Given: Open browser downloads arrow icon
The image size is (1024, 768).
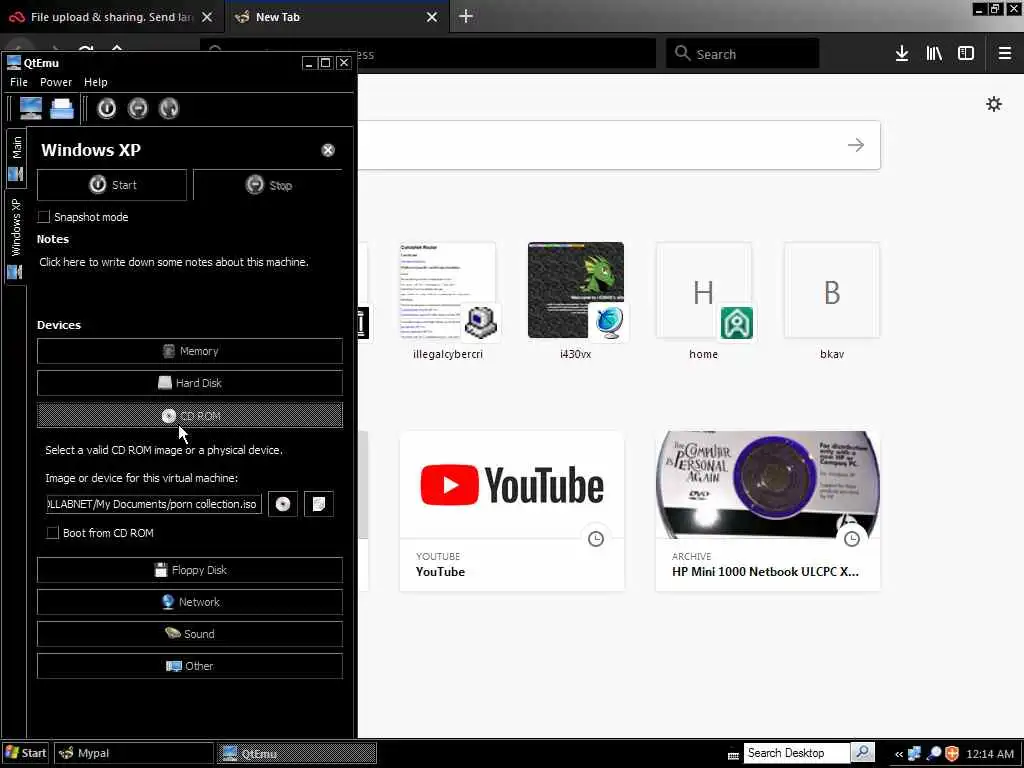Looking at the screenshot, I should [x=902, y=54].
